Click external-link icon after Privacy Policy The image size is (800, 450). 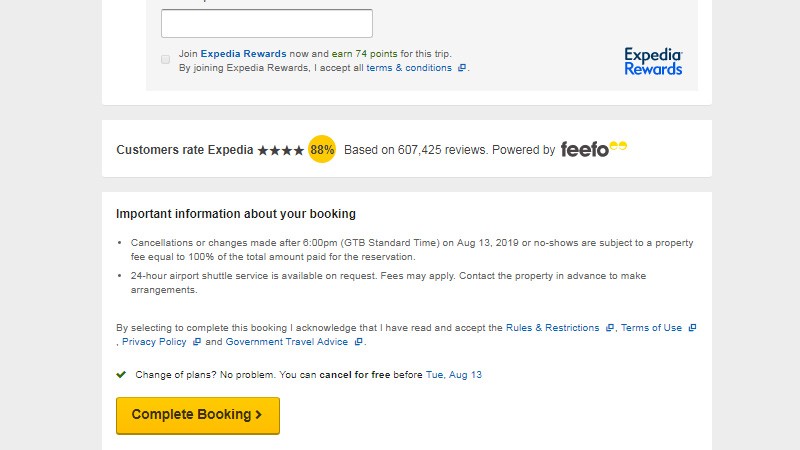pyautogui.click(x=197, y=342)
